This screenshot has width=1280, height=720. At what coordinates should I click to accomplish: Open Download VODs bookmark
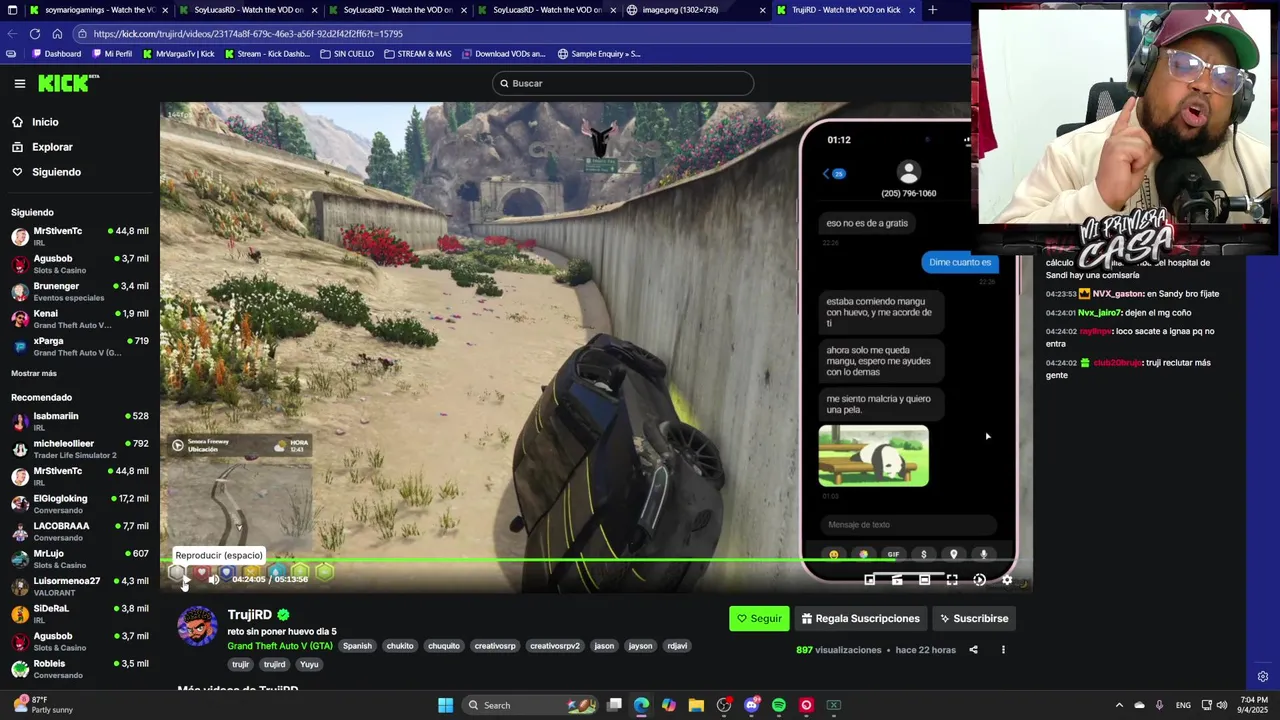tap(503, 54)
